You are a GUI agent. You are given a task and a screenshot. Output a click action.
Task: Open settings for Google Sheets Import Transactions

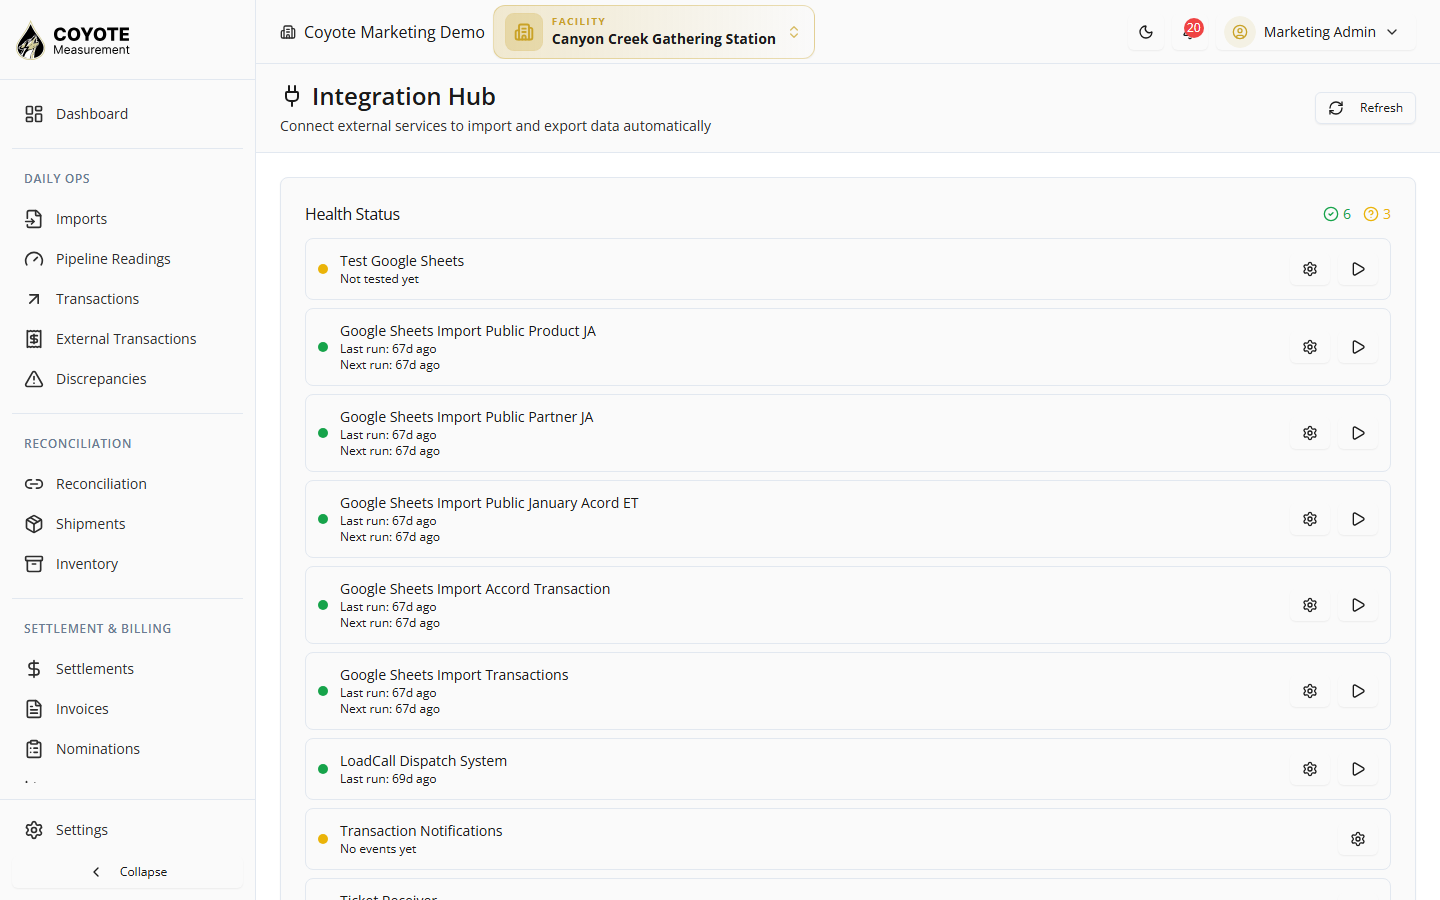(1310, 691)
